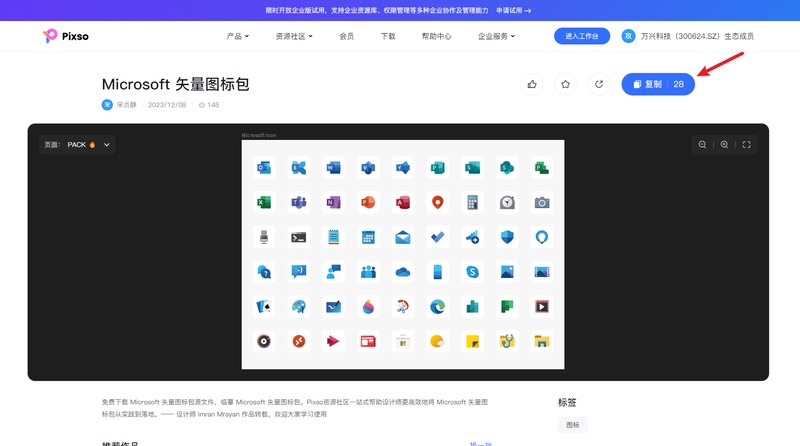Expand the 资源社区 menu

[294, 36]
